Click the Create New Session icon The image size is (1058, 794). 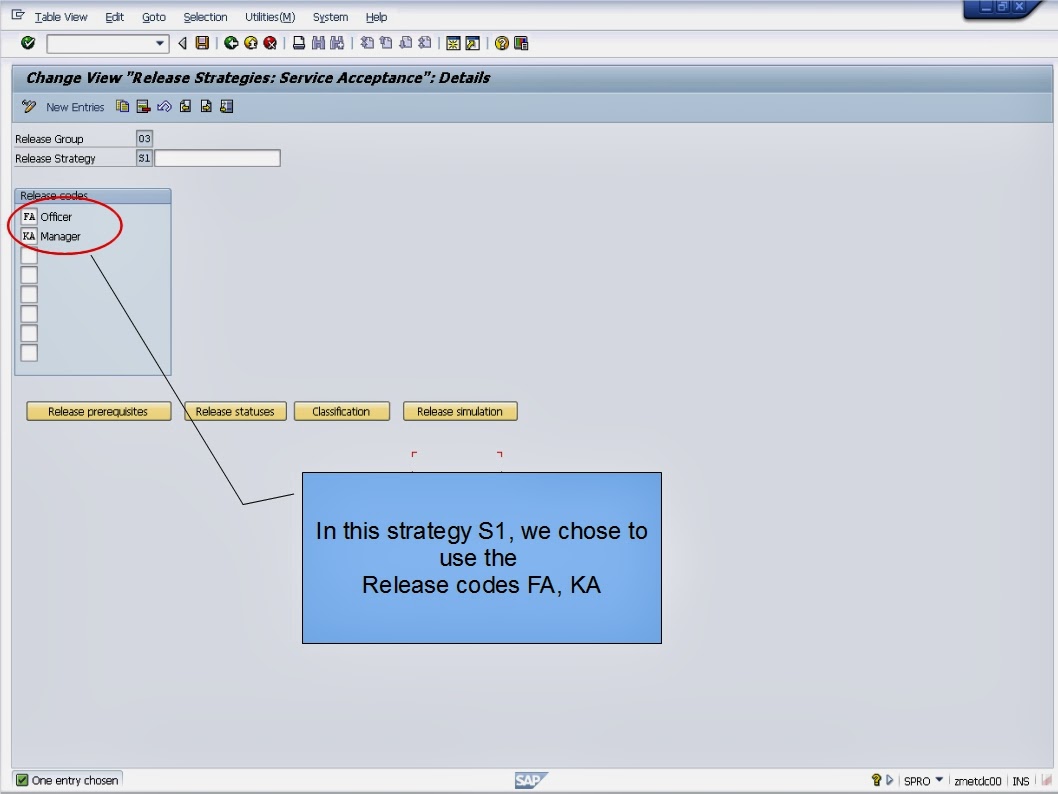click(x=453, y=43)
